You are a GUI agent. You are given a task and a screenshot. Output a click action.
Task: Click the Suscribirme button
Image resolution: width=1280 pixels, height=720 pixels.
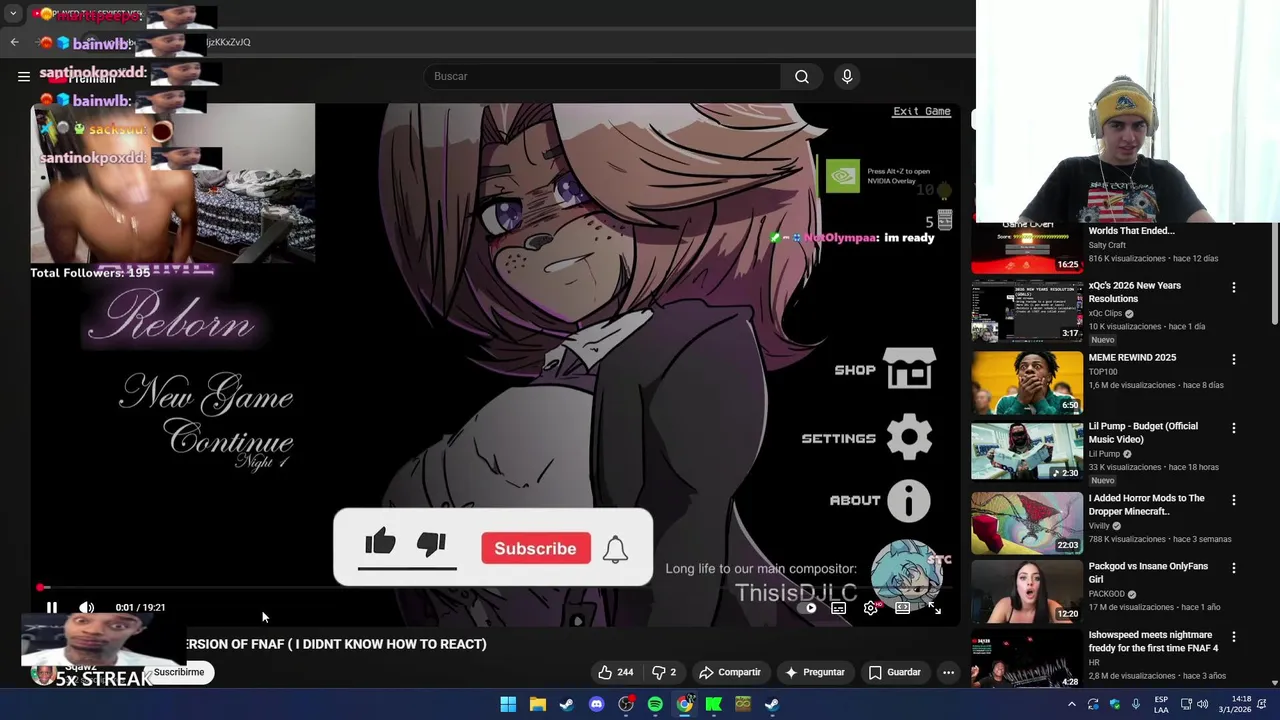178,672
